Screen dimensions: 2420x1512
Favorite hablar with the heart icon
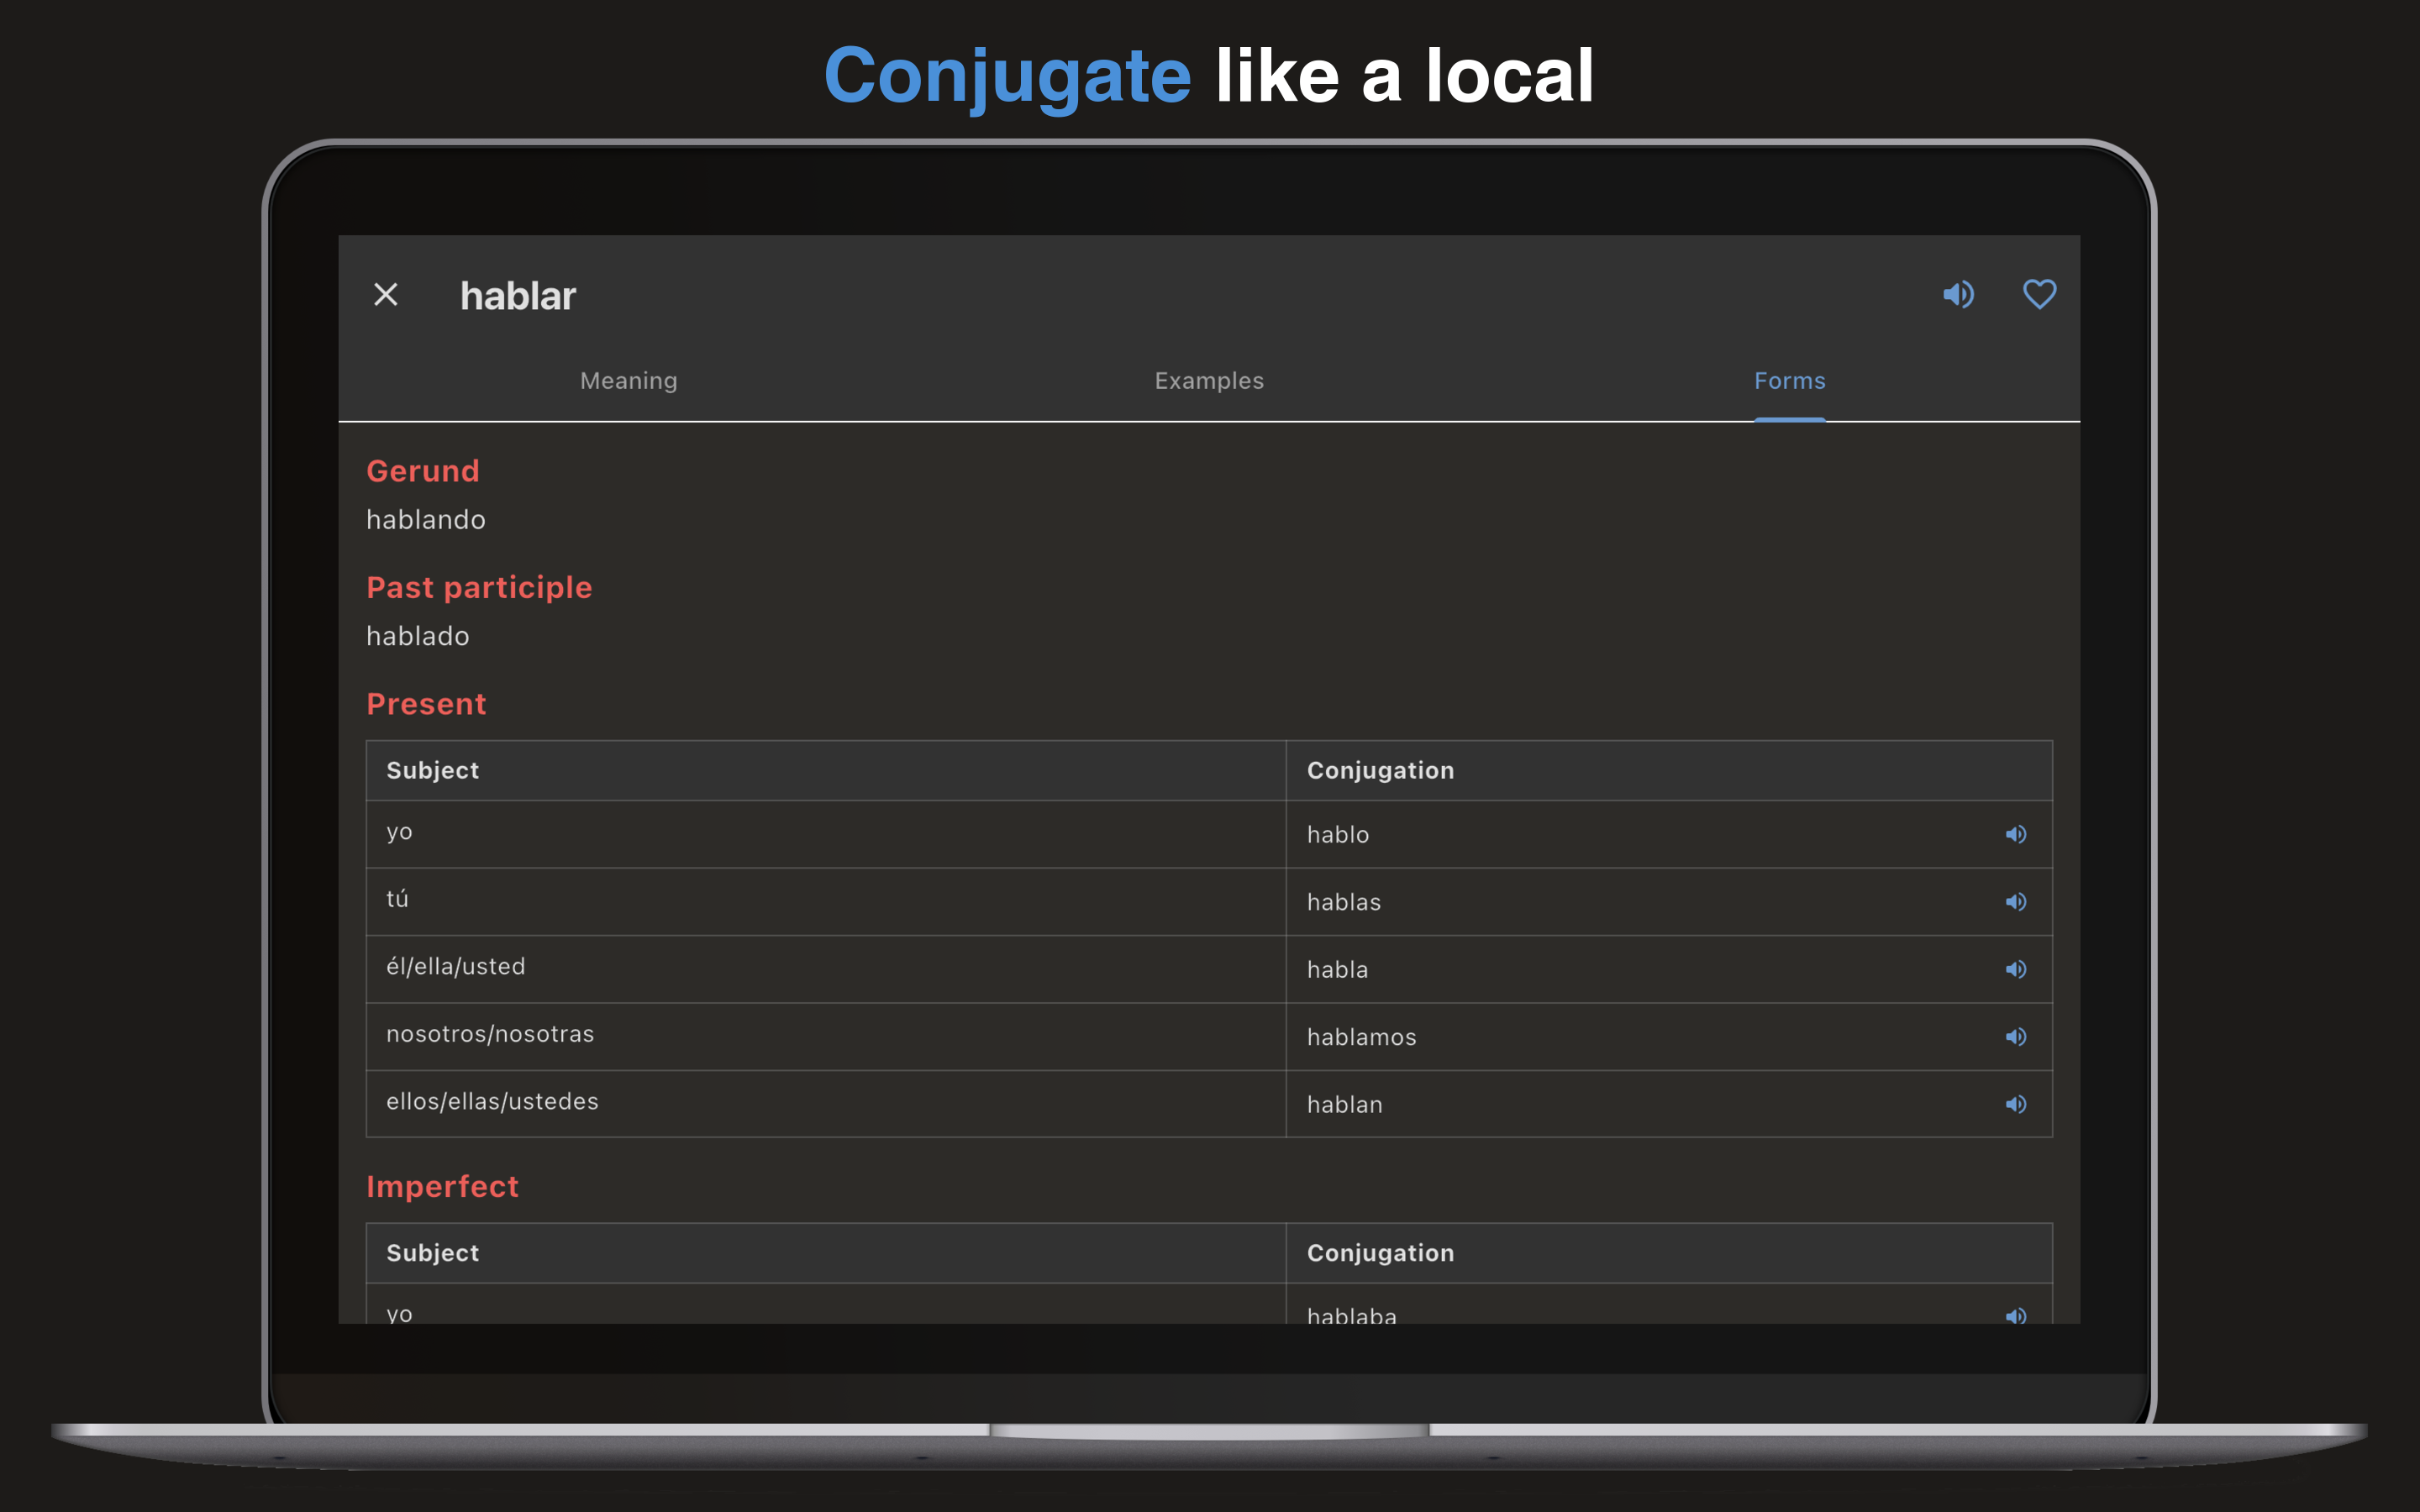pos(2039,295)
